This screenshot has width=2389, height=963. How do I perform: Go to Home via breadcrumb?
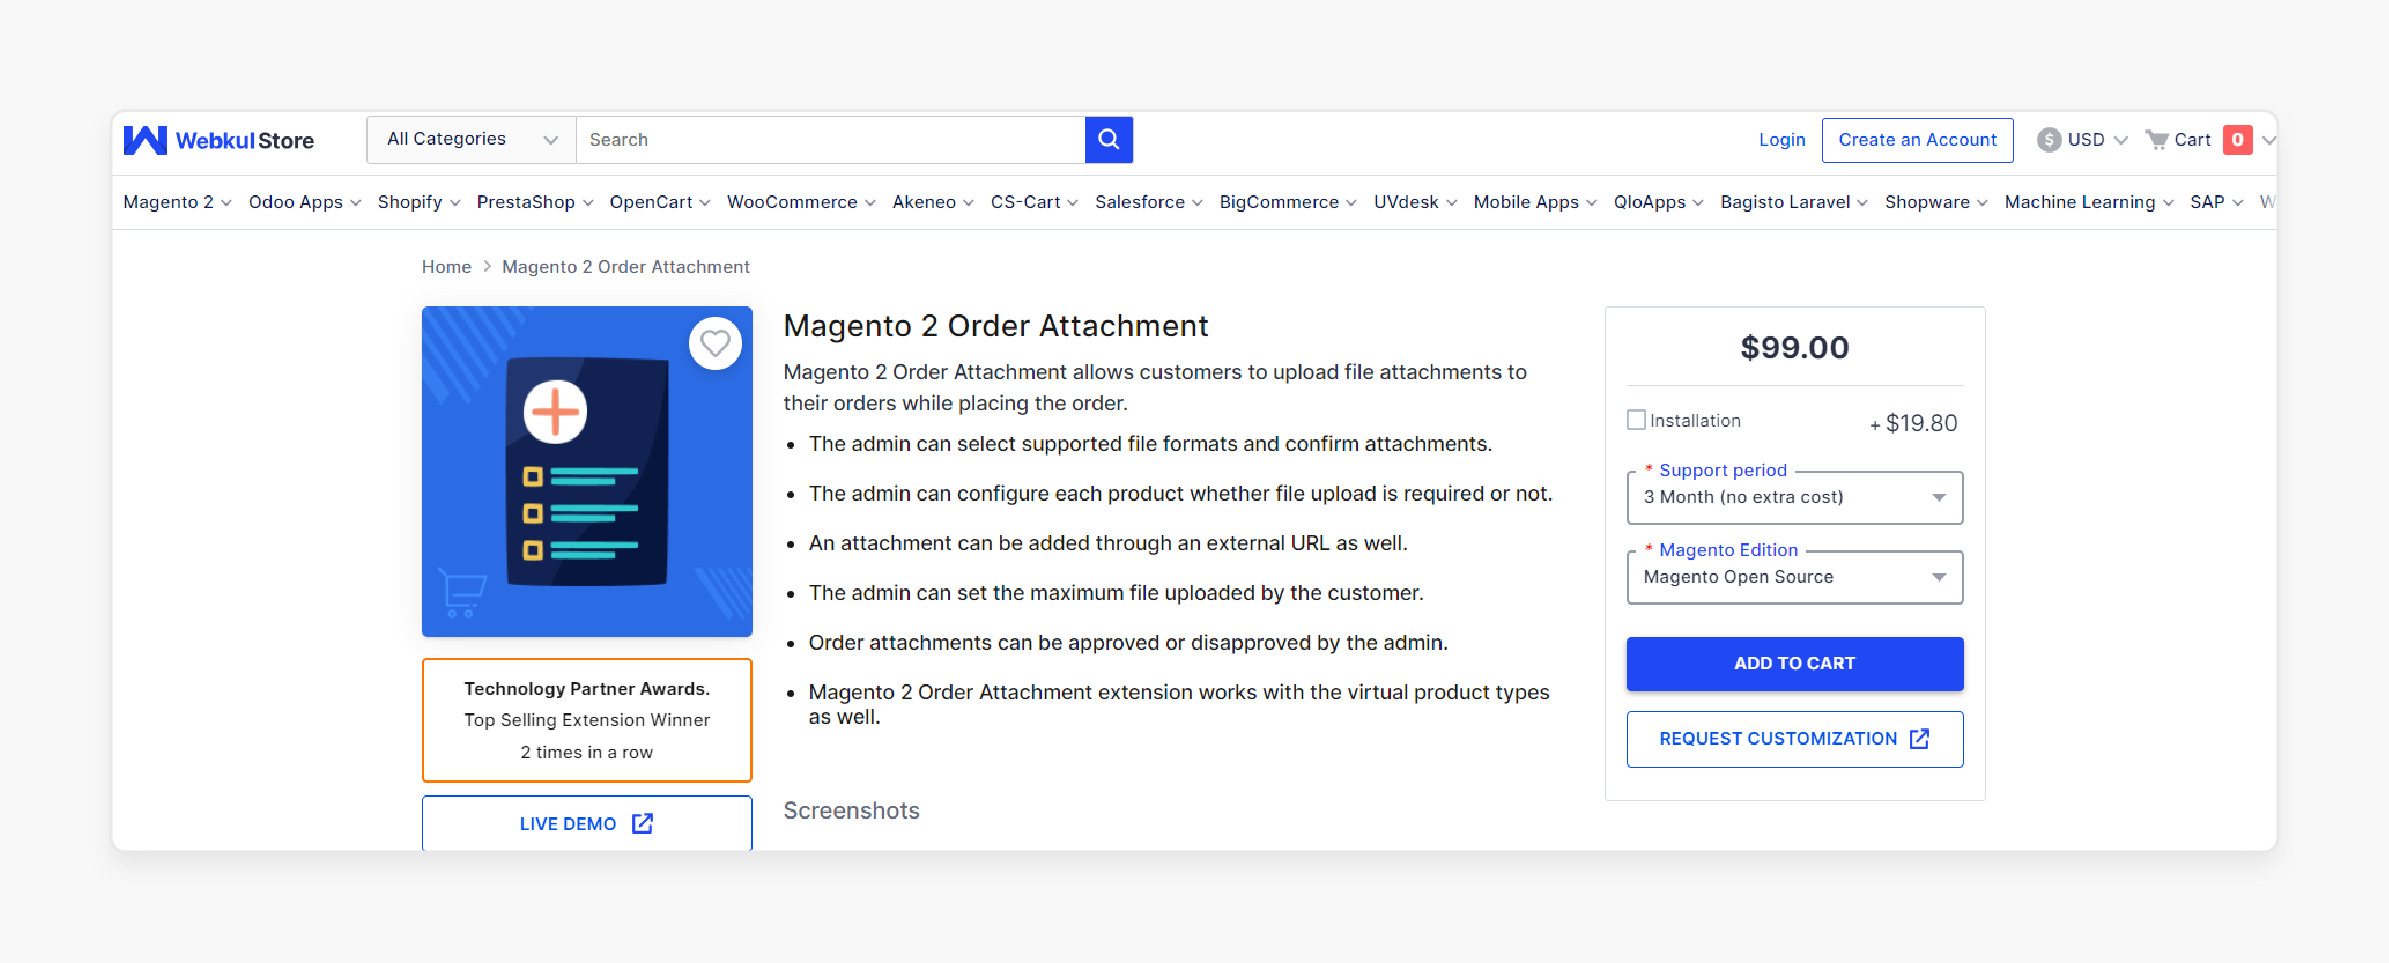pyautogui.click(x=446, y=267)
